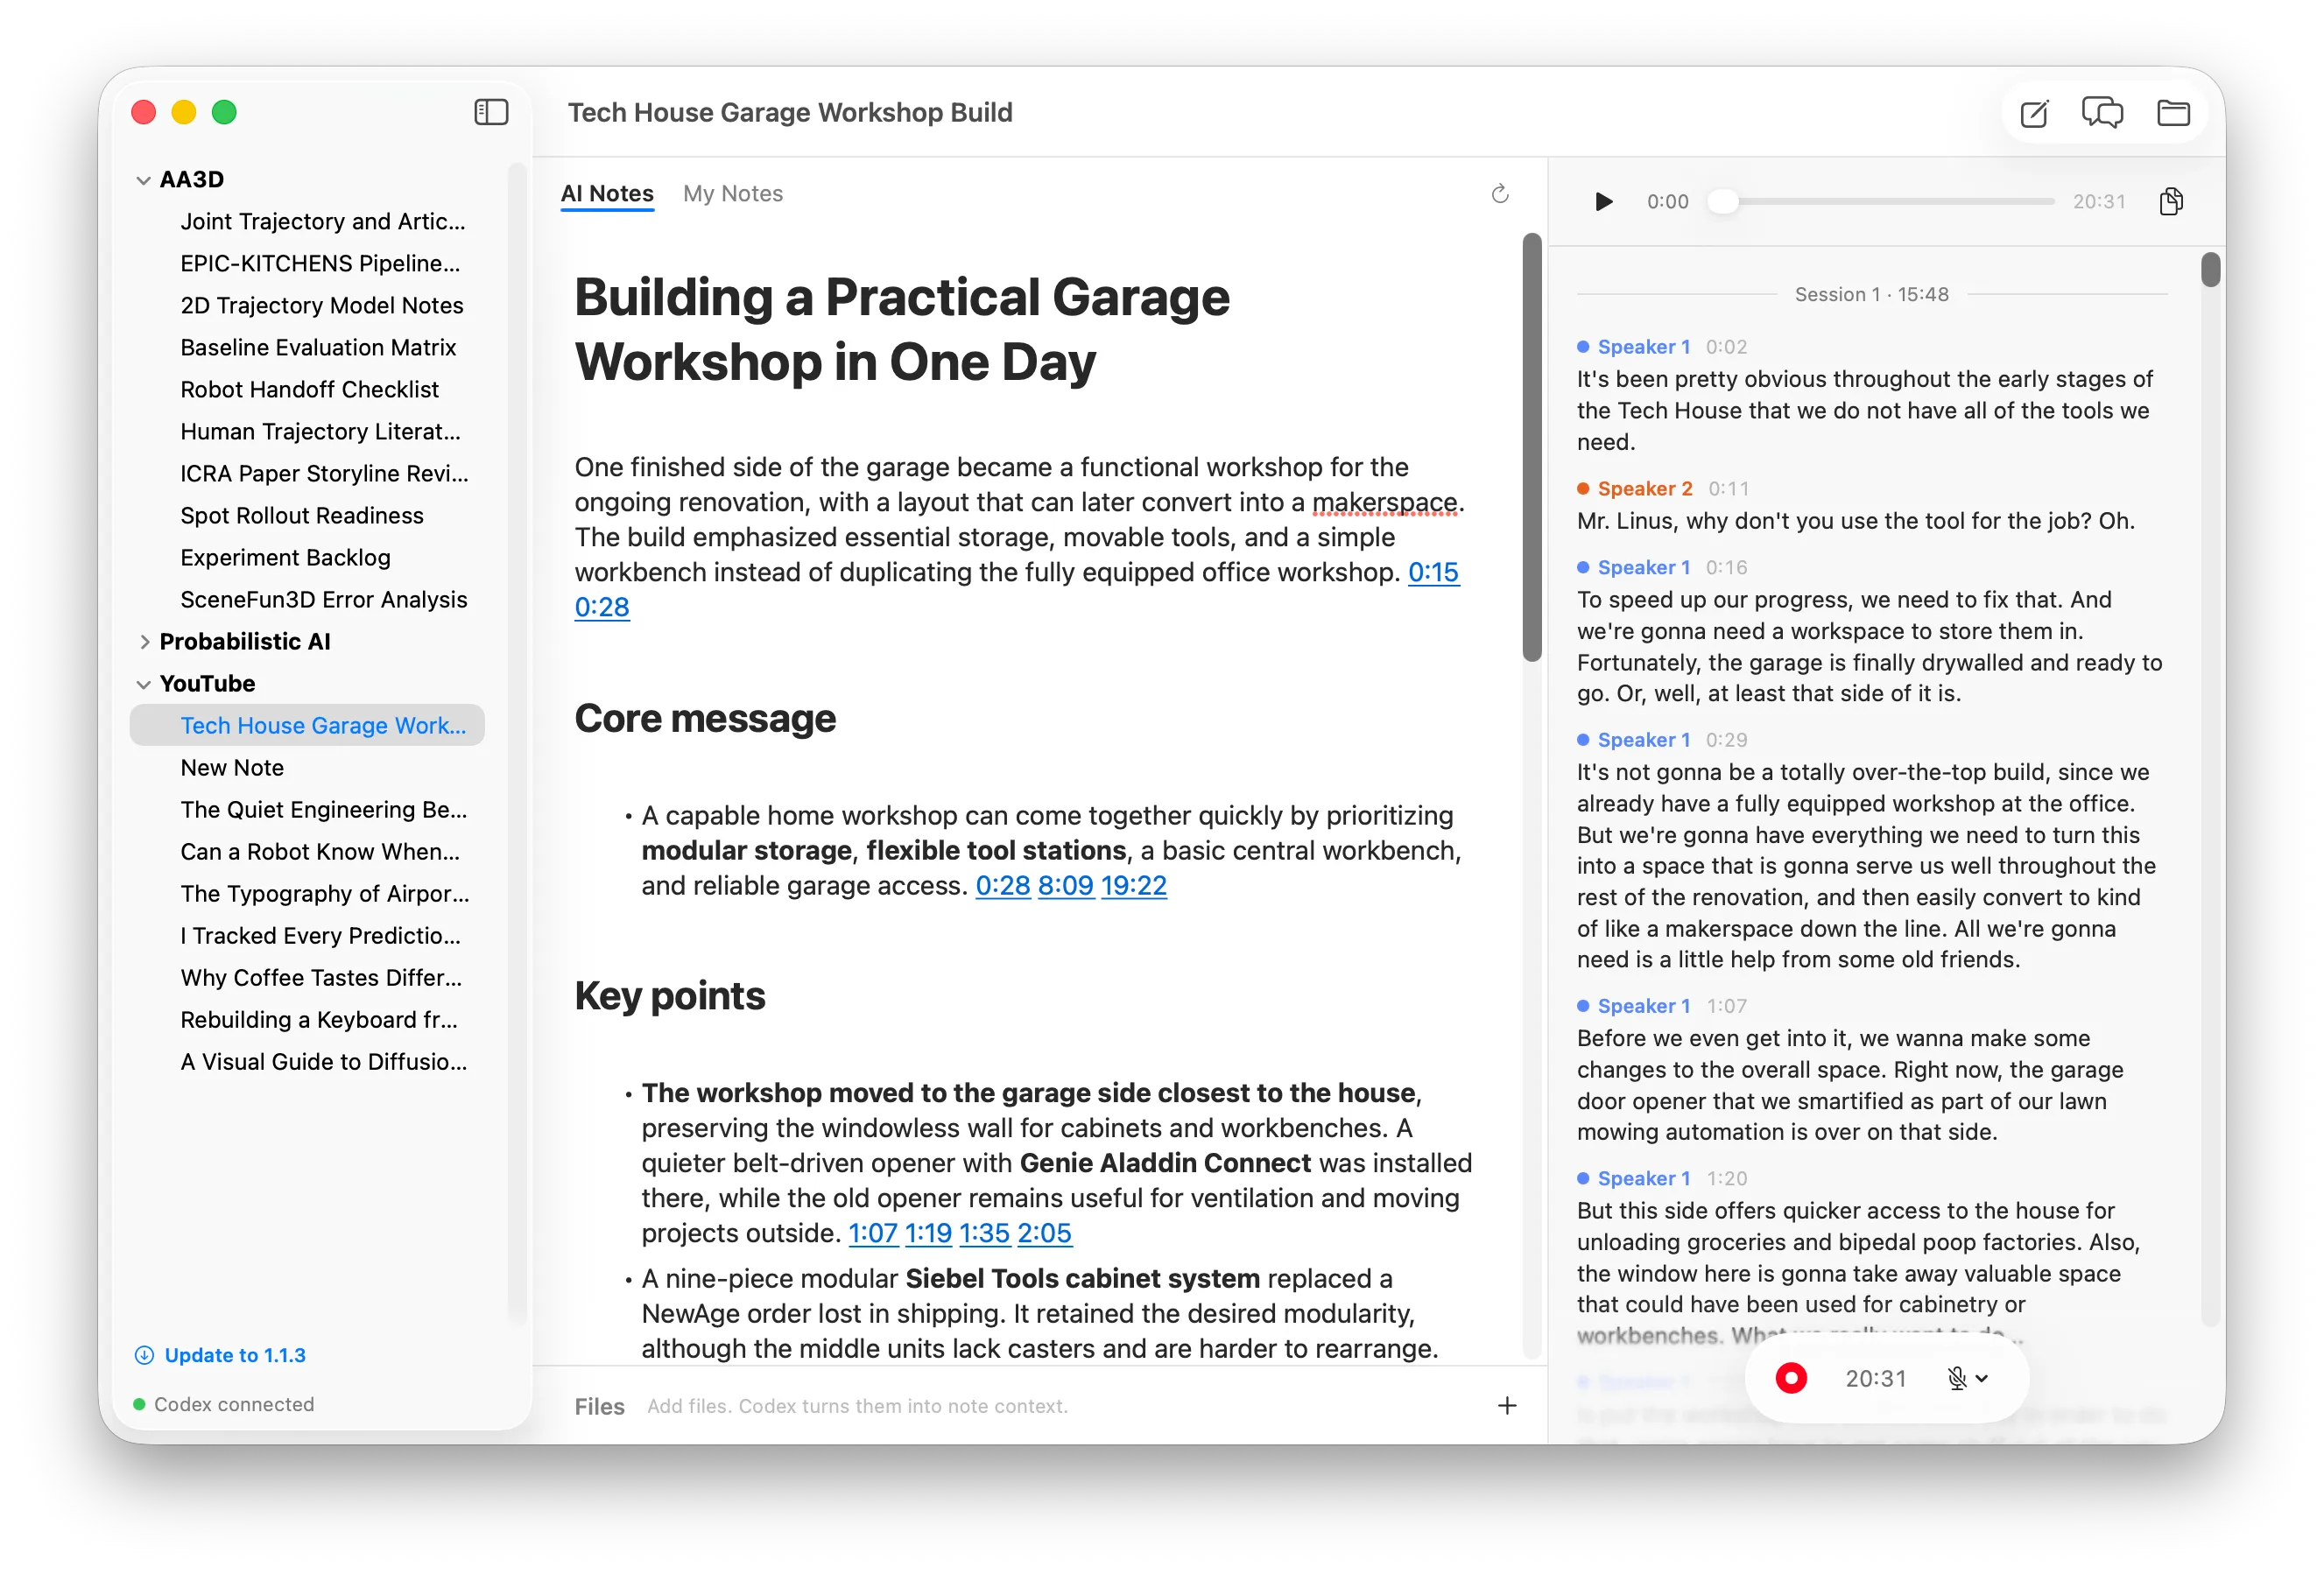Image resolution: width=2324 pixels, height=1574 pixels.
Task: Click Speaker 1 label at 0:02
Action: [1643, 347]
